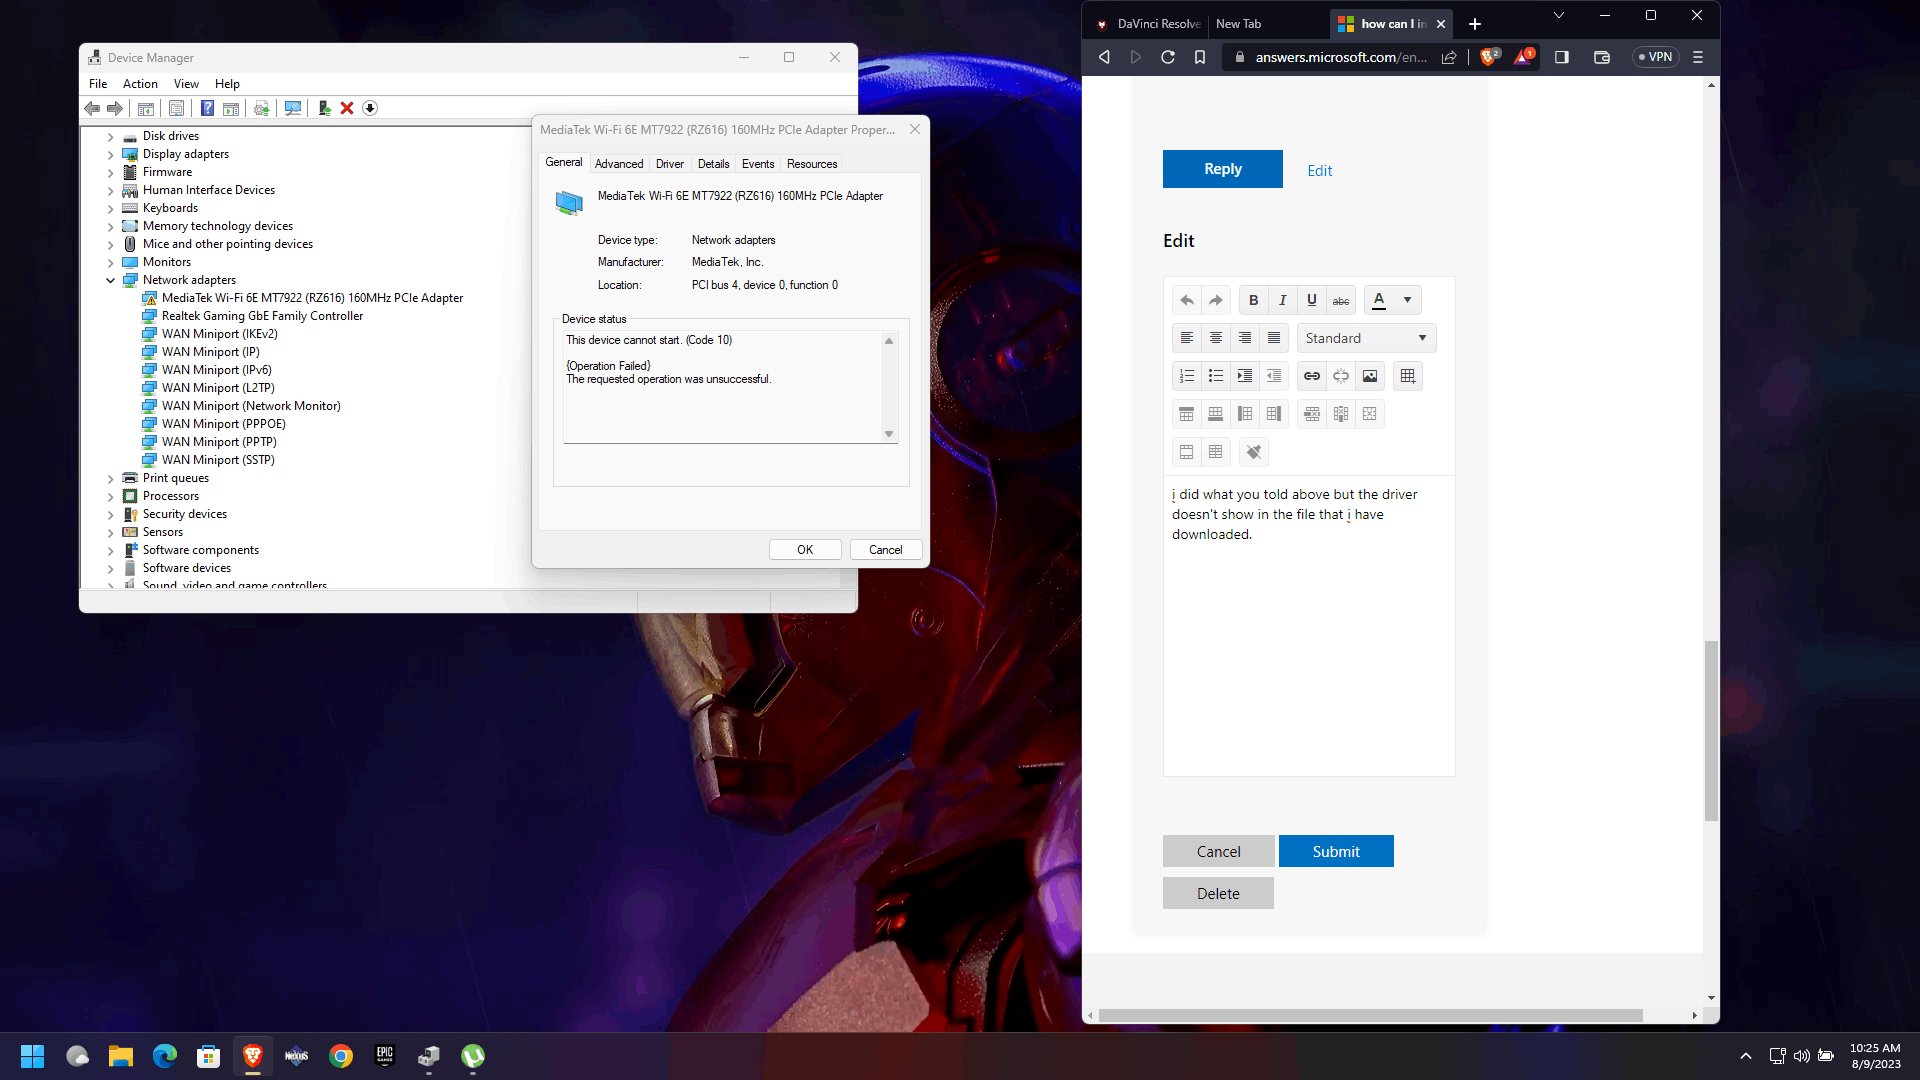Screen dimensions: 1920x1080
Task: Click the Bold formatting icon in editor
Action: [x=1253, y=300]
